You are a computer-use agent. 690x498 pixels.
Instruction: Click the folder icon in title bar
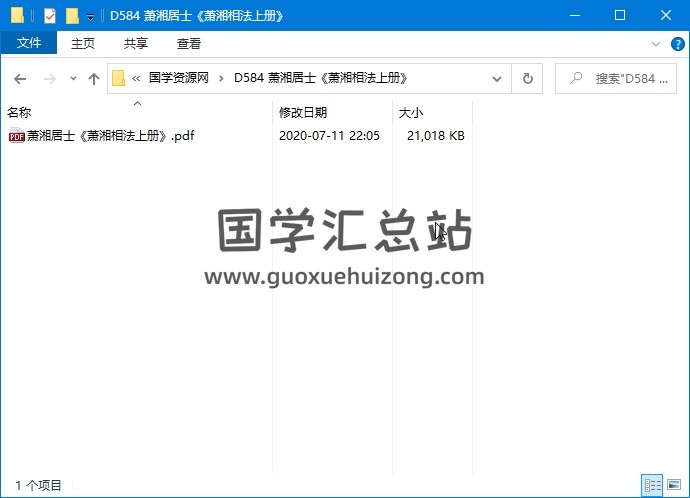[x=17, y=15]
